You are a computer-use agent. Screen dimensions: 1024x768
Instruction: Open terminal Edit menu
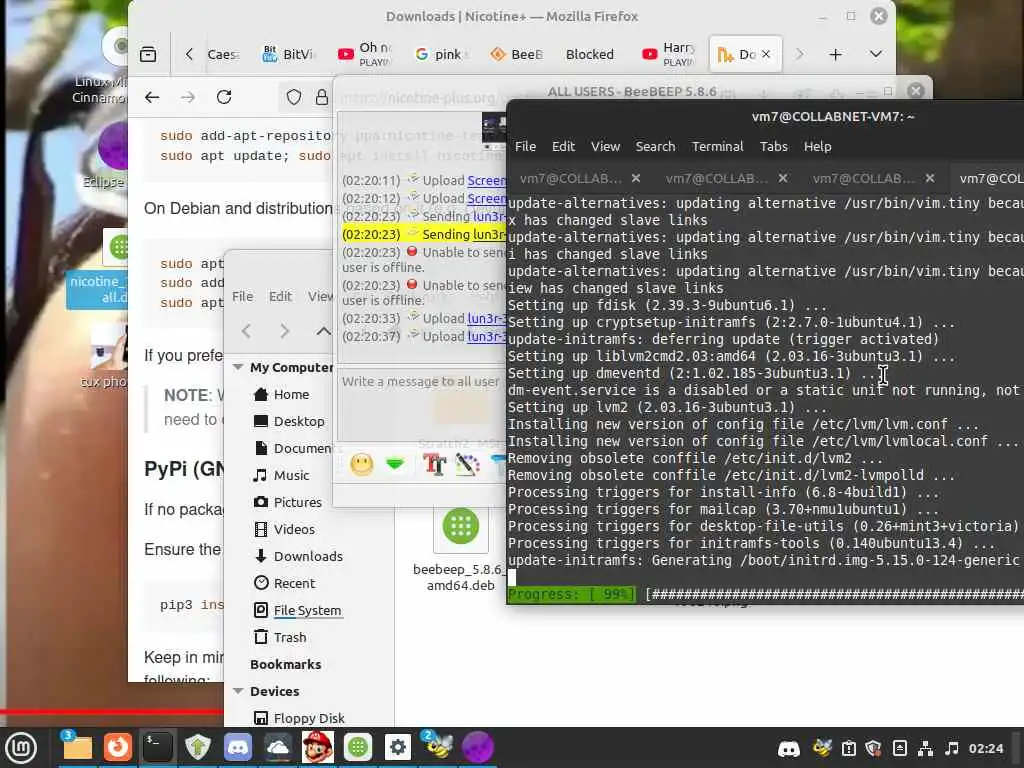[x=563, y=146]
